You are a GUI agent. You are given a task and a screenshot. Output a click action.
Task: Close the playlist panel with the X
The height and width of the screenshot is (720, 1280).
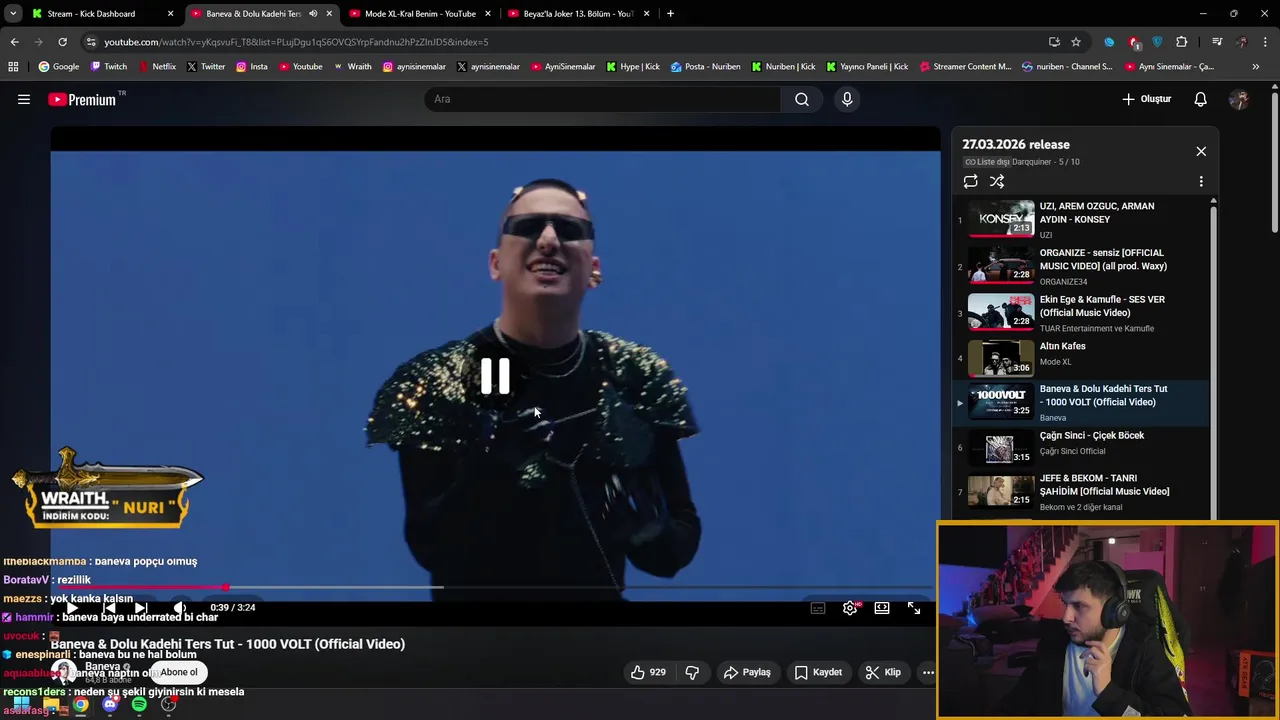click(1201, 151)
